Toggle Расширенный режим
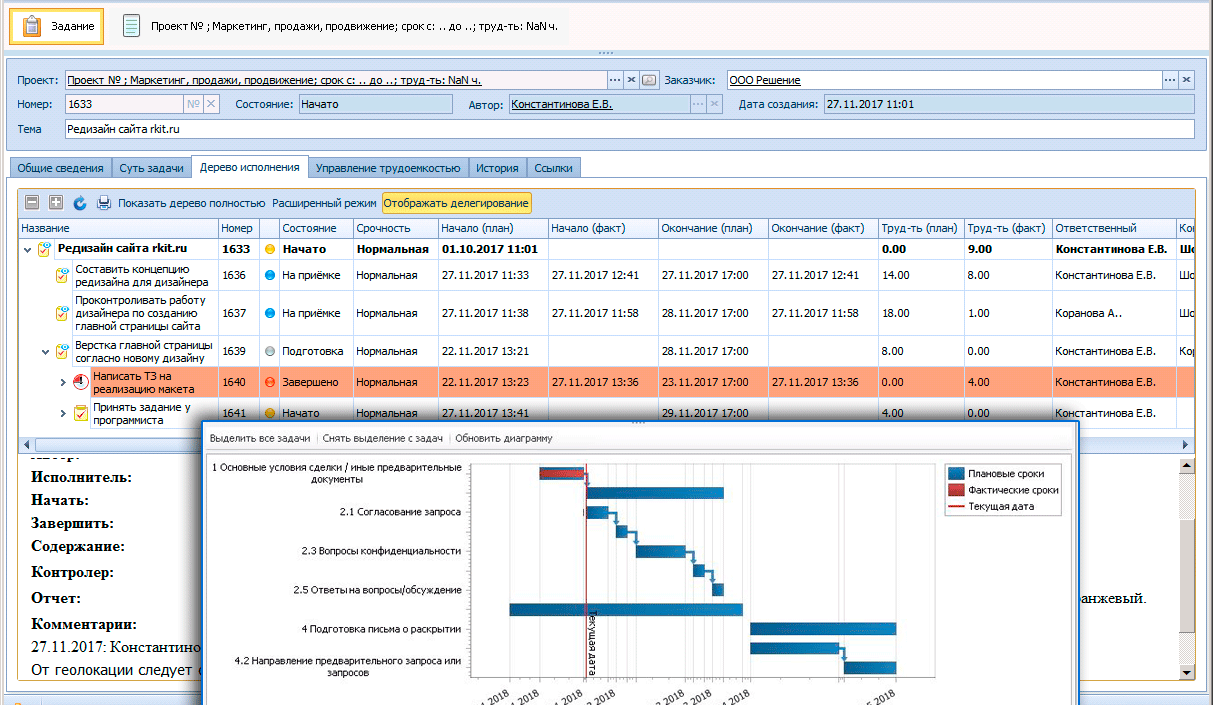The image size is (1213, 705). coord(324,203)
